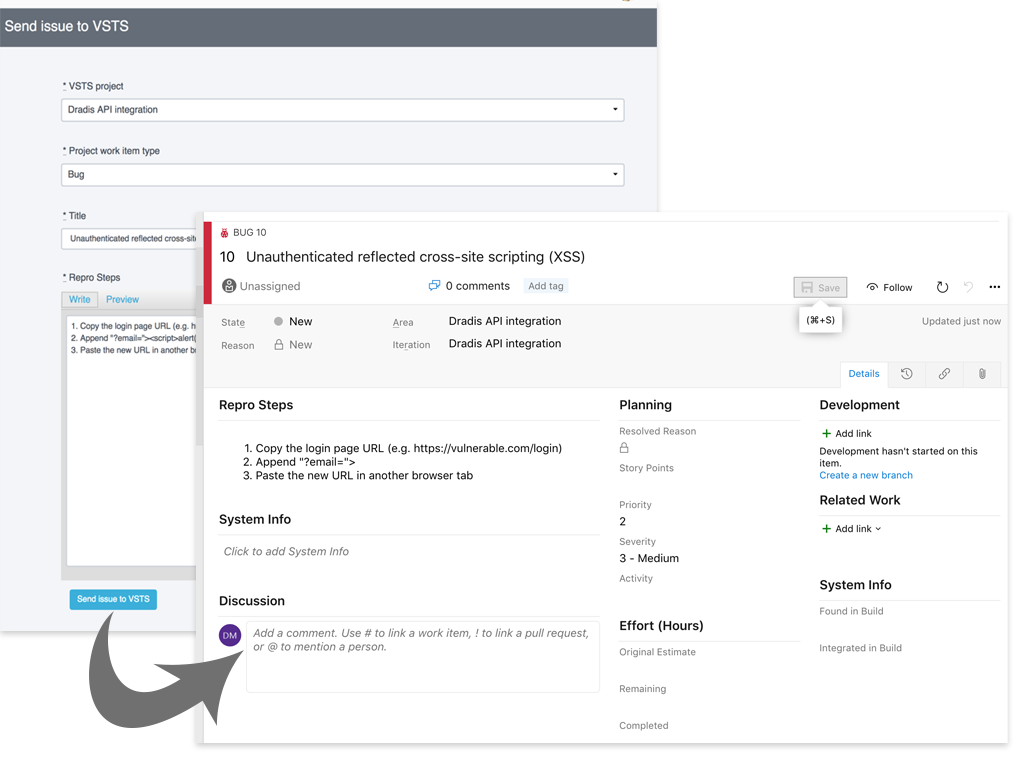Click the Add a comment discussion box
This screenshot has height=768, width=1024.
click(423, 656)
